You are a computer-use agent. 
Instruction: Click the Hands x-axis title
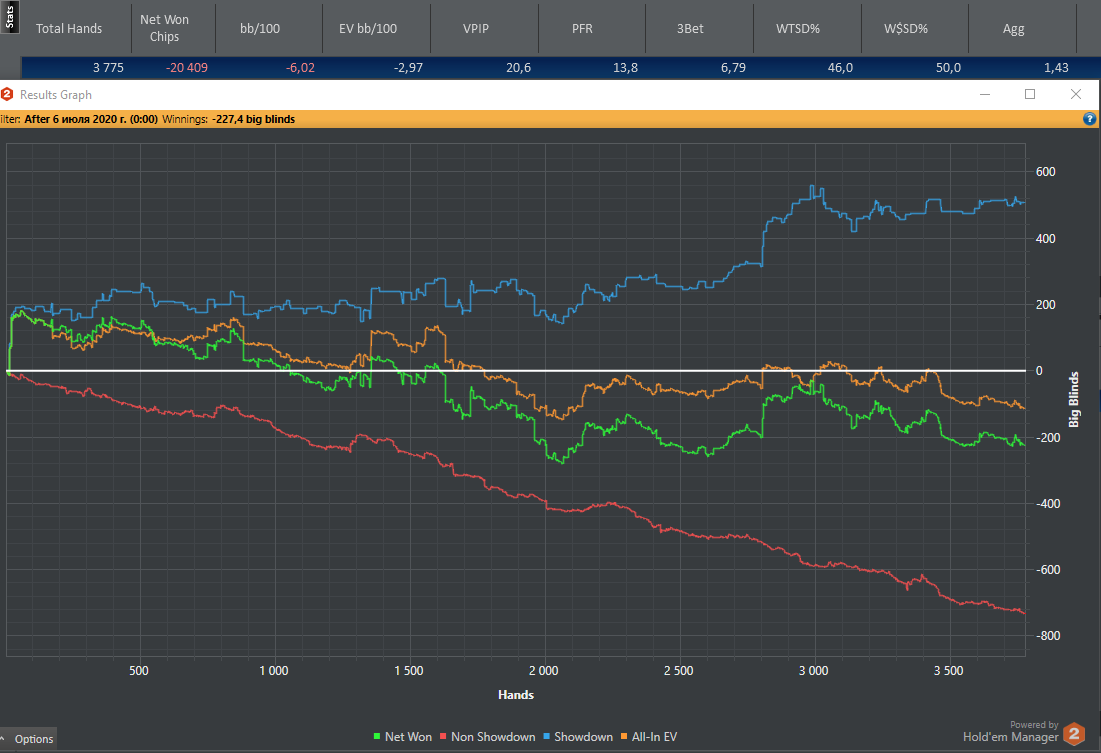click(516, 695)
